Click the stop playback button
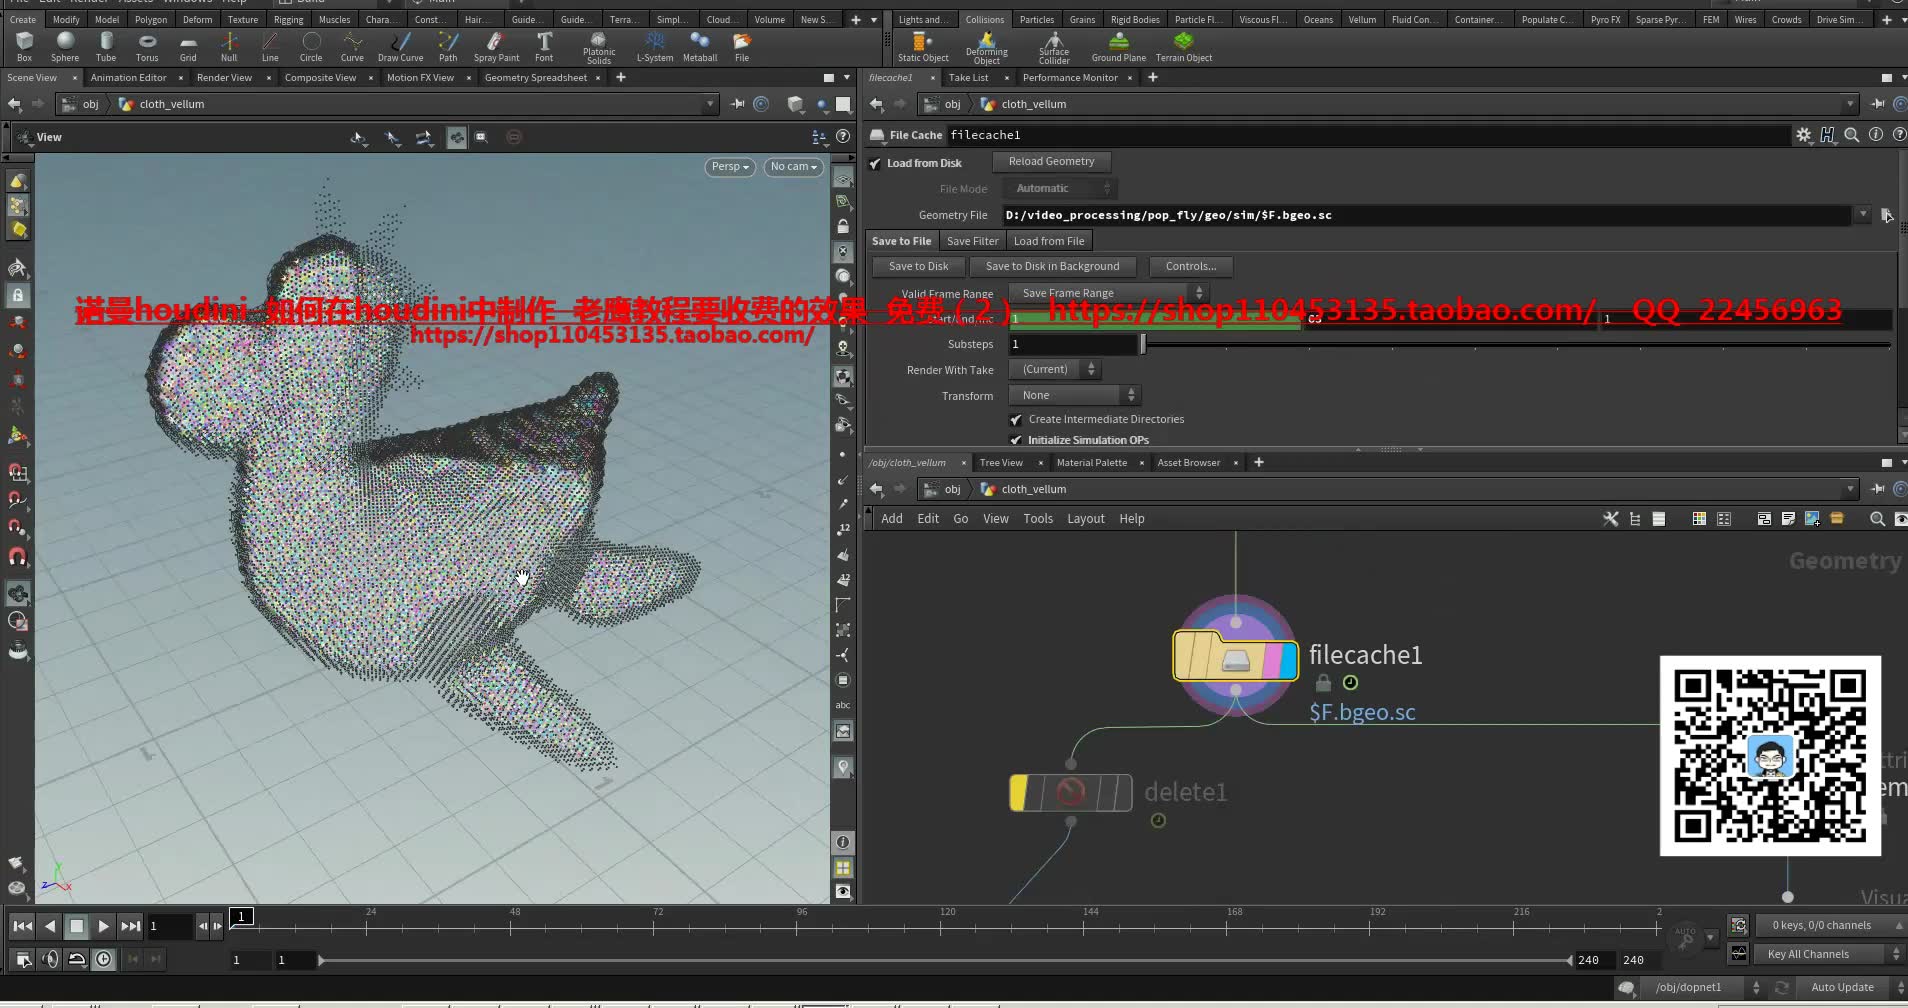This screenshot has width=1908, height=1008. coord(76,926)
